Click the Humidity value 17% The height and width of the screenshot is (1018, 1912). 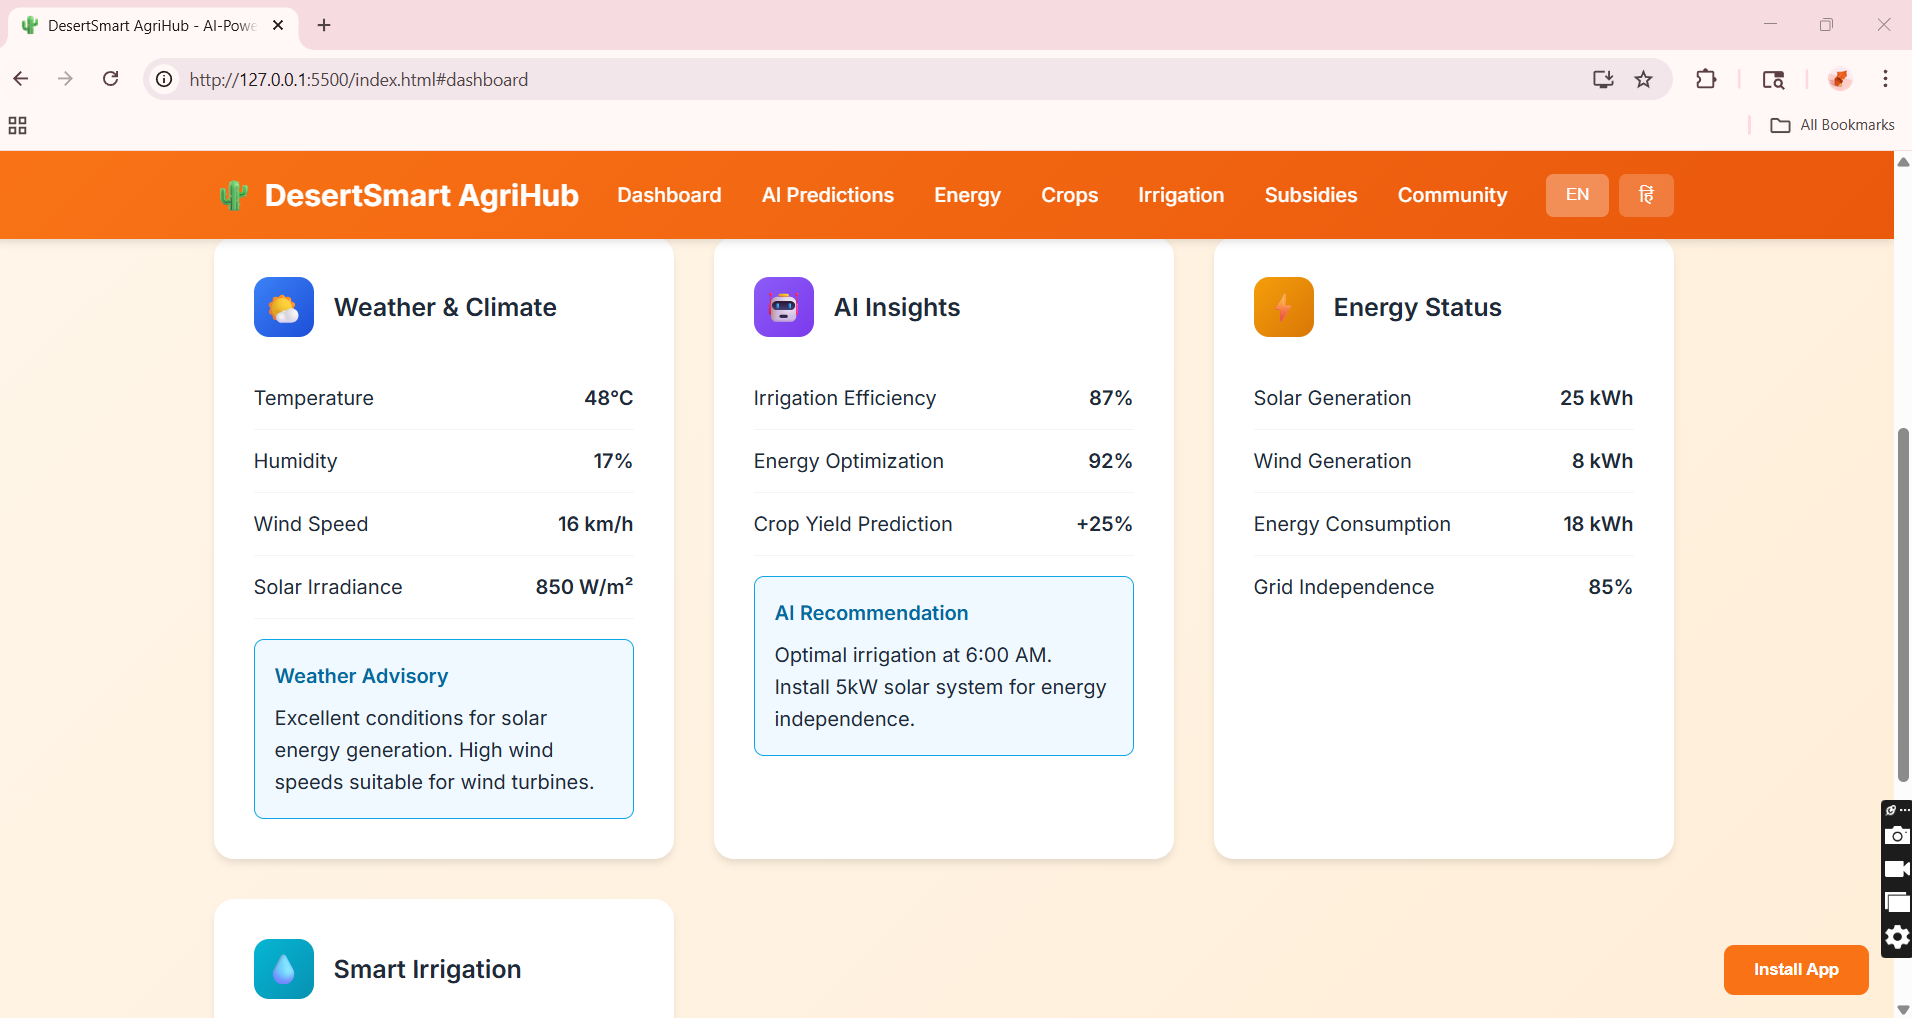(x=613, y=461)
